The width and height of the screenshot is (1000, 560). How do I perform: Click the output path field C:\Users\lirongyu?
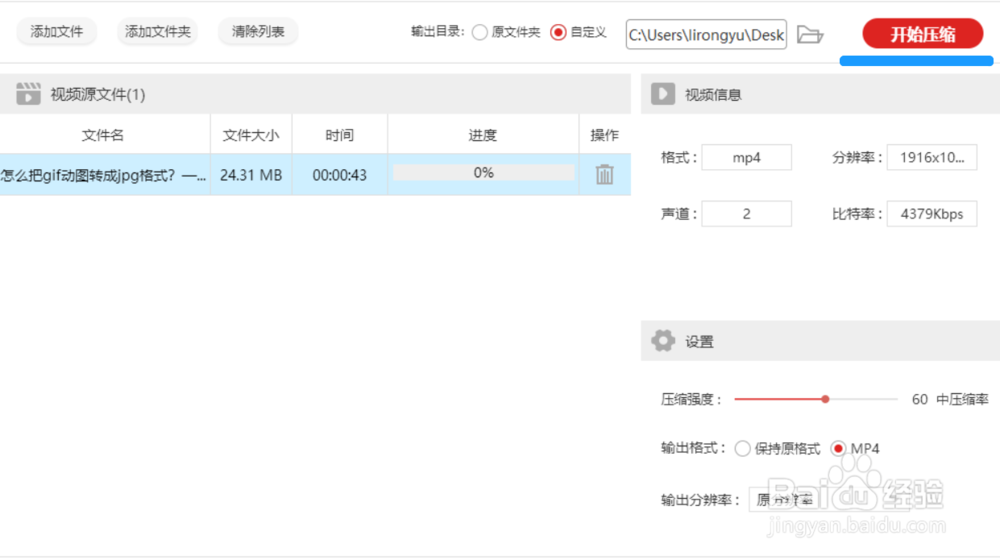706,34
